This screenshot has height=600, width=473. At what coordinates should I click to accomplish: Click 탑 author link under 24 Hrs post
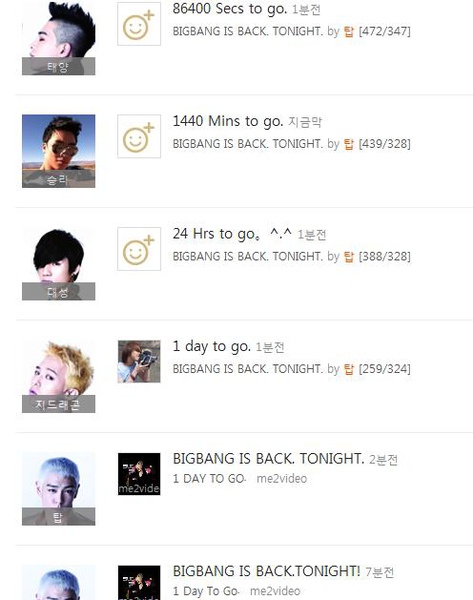point(349,256)
